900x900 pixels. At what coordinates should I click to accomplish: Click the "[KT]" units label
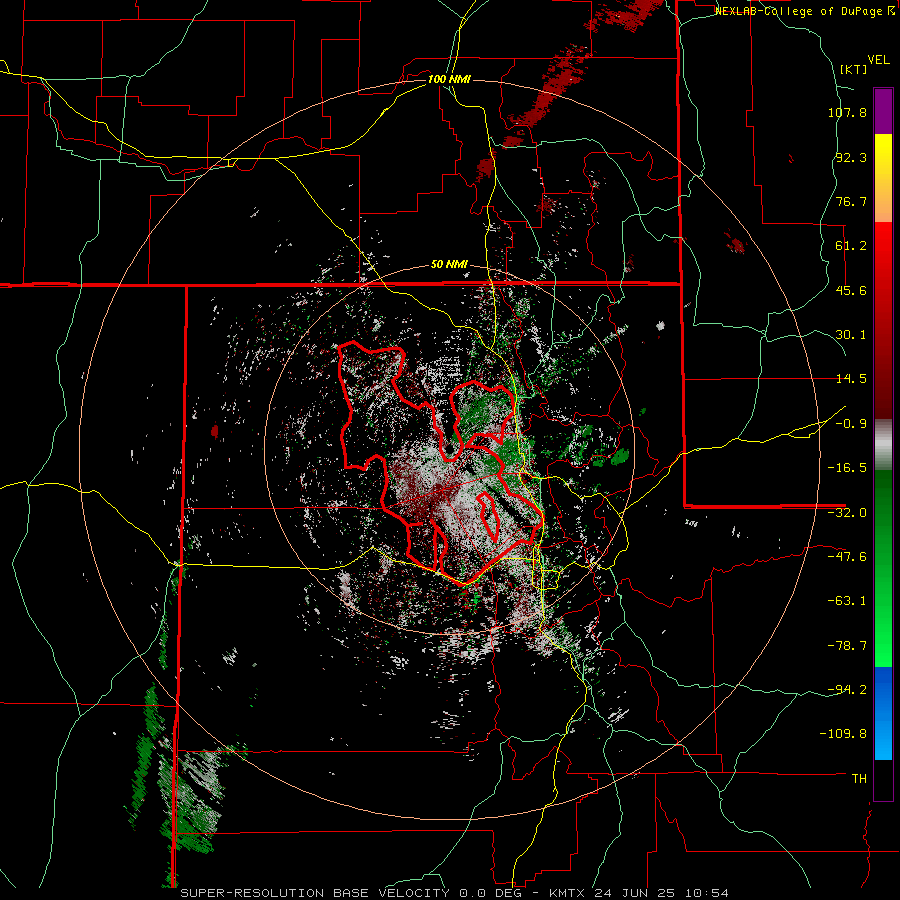coord(854,69)
